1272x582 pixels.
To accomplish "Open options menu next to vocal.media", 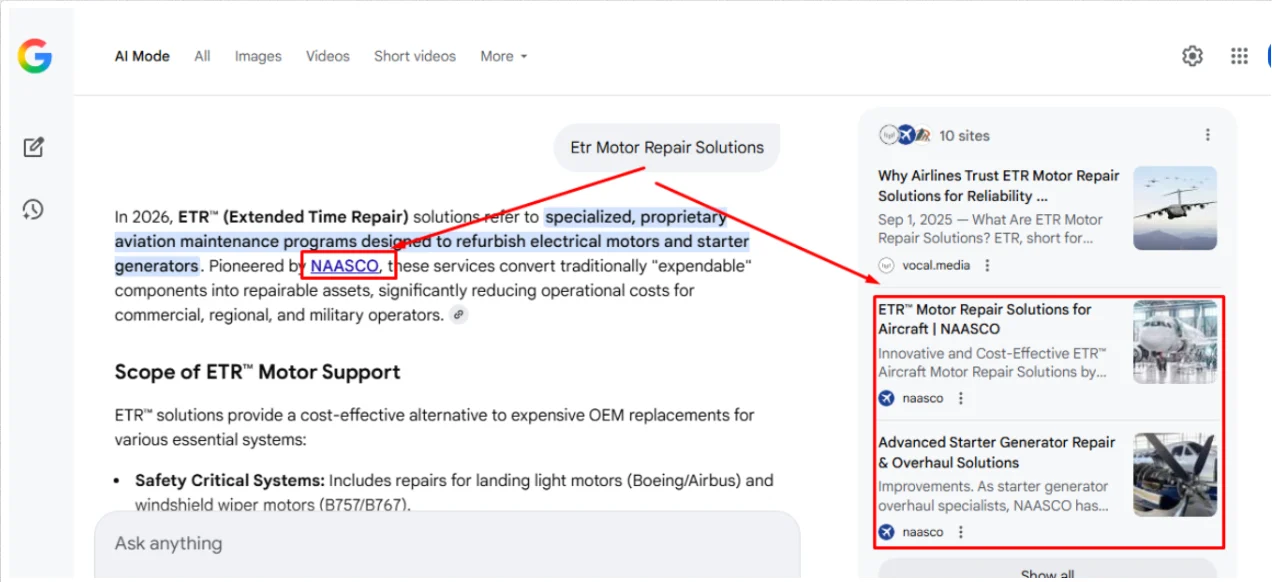I will click(x=987, y=265).
